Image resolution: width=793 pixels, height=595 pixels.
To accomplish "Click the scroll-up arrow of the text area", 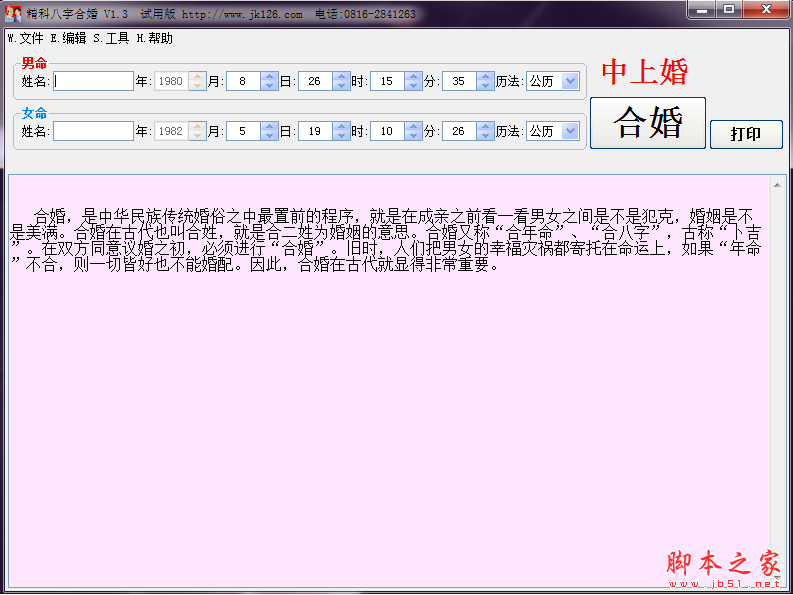I will (x=777, y=185).
